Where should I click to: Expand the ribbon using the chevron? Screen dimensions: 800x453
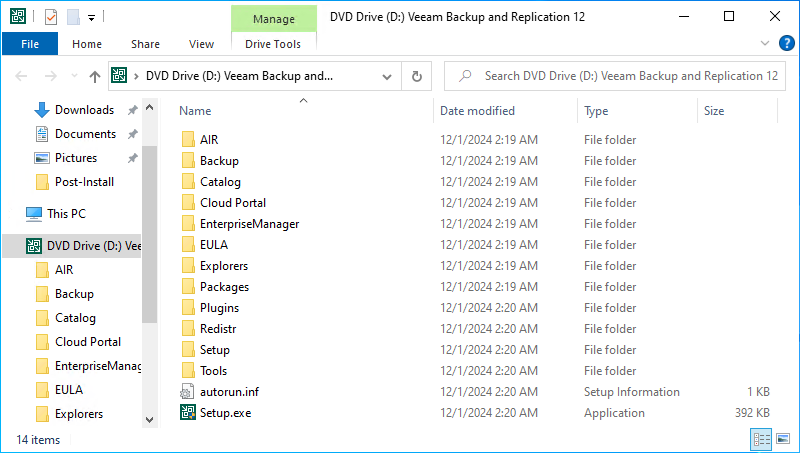click(x=765, y=43)
